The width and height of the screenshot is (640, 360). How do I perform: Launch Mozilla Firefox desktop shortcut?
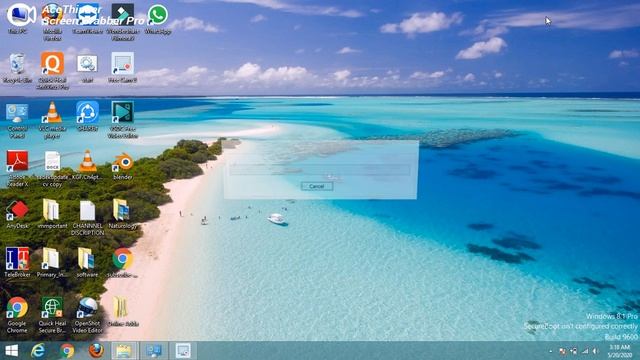click(x=52, y=15)
